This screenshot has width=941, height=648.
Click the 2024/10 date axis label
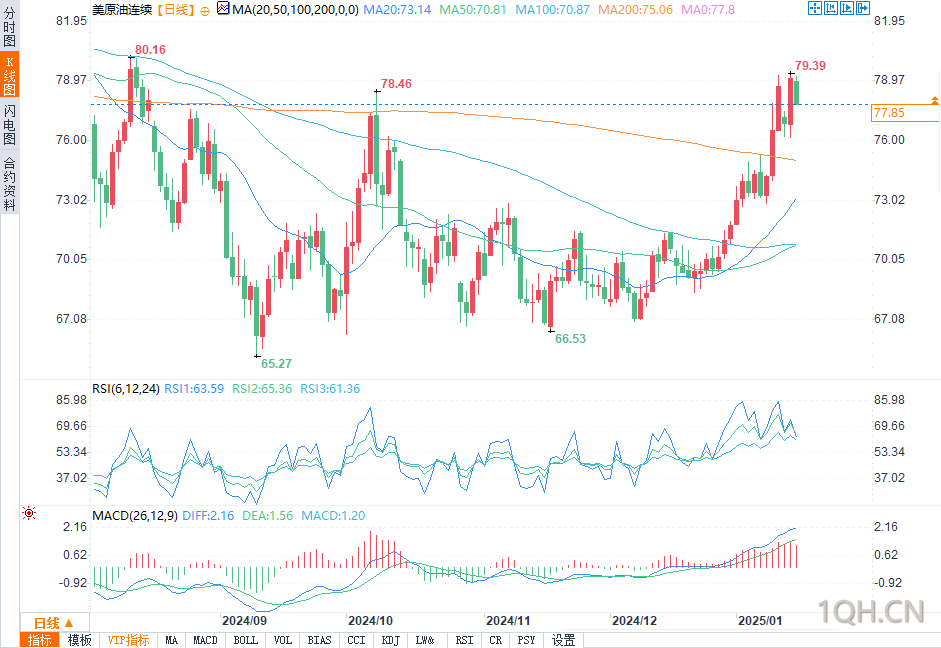(x=370, y=620)
